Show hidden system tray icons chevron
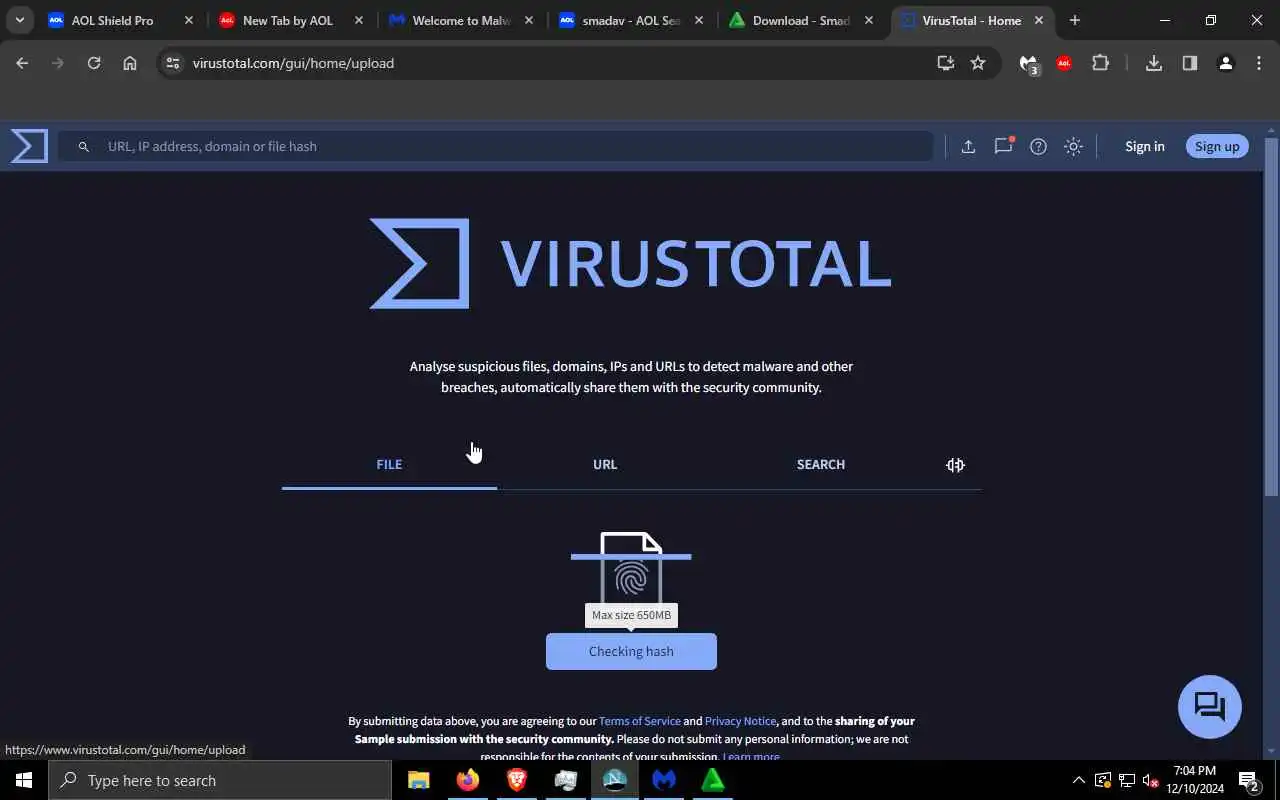 pos(1078,780)
